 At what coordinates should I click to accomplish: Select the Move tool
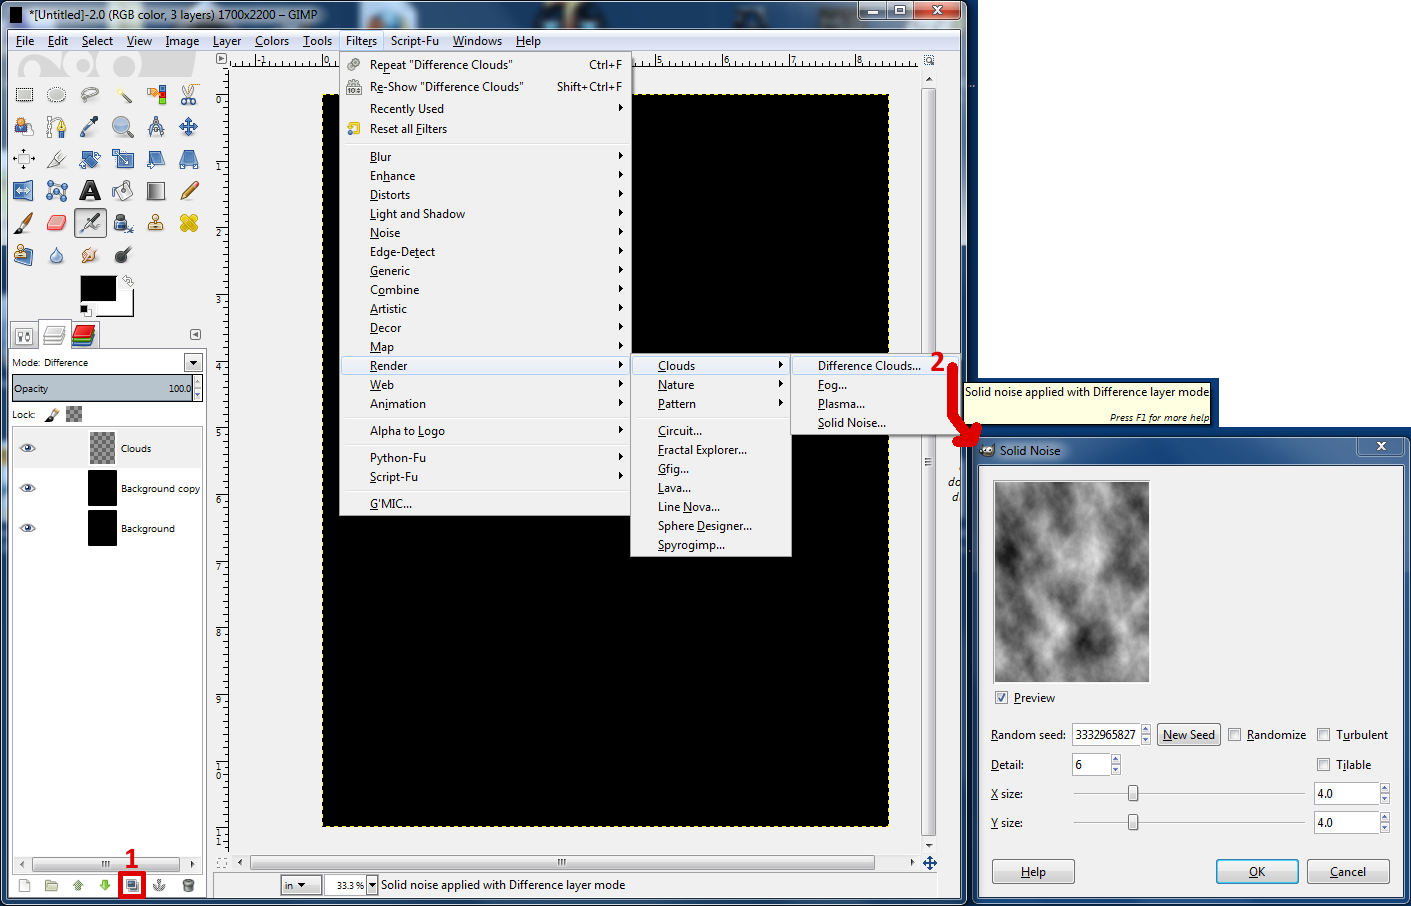click(189, 127)
